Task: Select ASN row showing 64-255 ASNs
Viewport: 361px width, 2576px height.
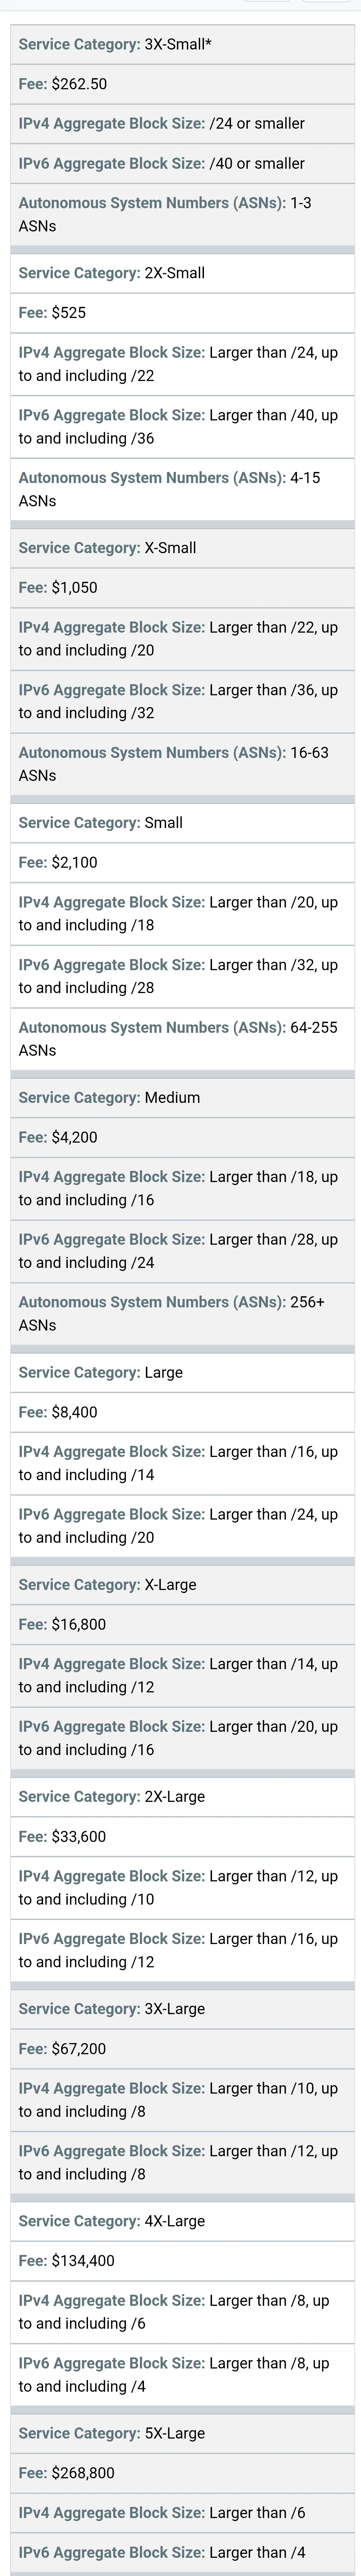Action: tap(182, 1039)
